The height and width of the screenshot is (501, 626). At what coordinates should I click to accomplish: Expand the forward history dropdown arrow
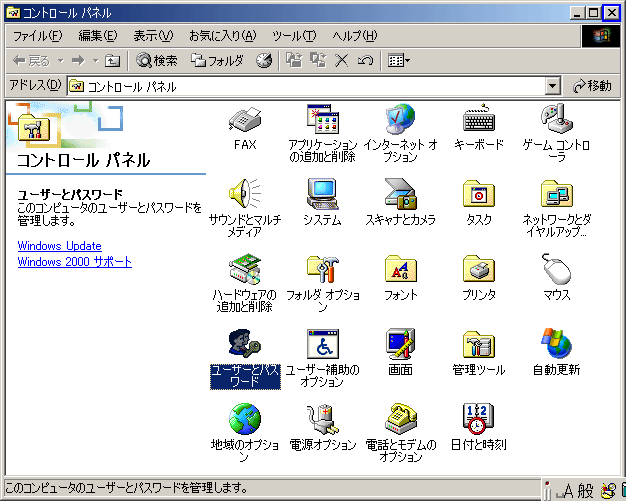95,61
